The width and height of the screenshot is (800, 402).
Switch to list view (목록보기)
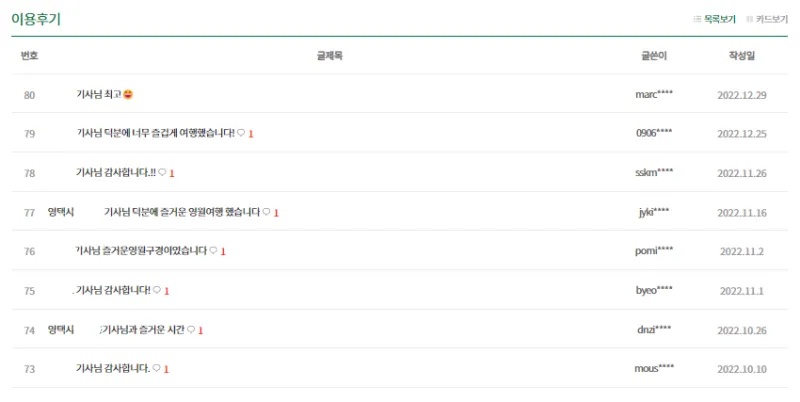(x=714, y=19)
